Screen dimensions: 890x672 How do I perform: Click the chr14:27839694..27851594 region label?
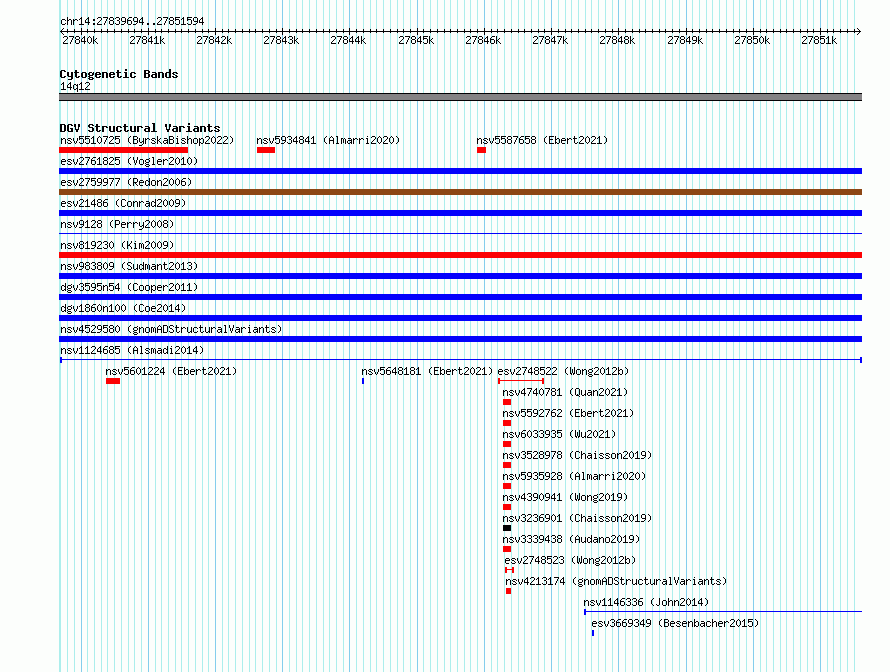click(132, 21)
